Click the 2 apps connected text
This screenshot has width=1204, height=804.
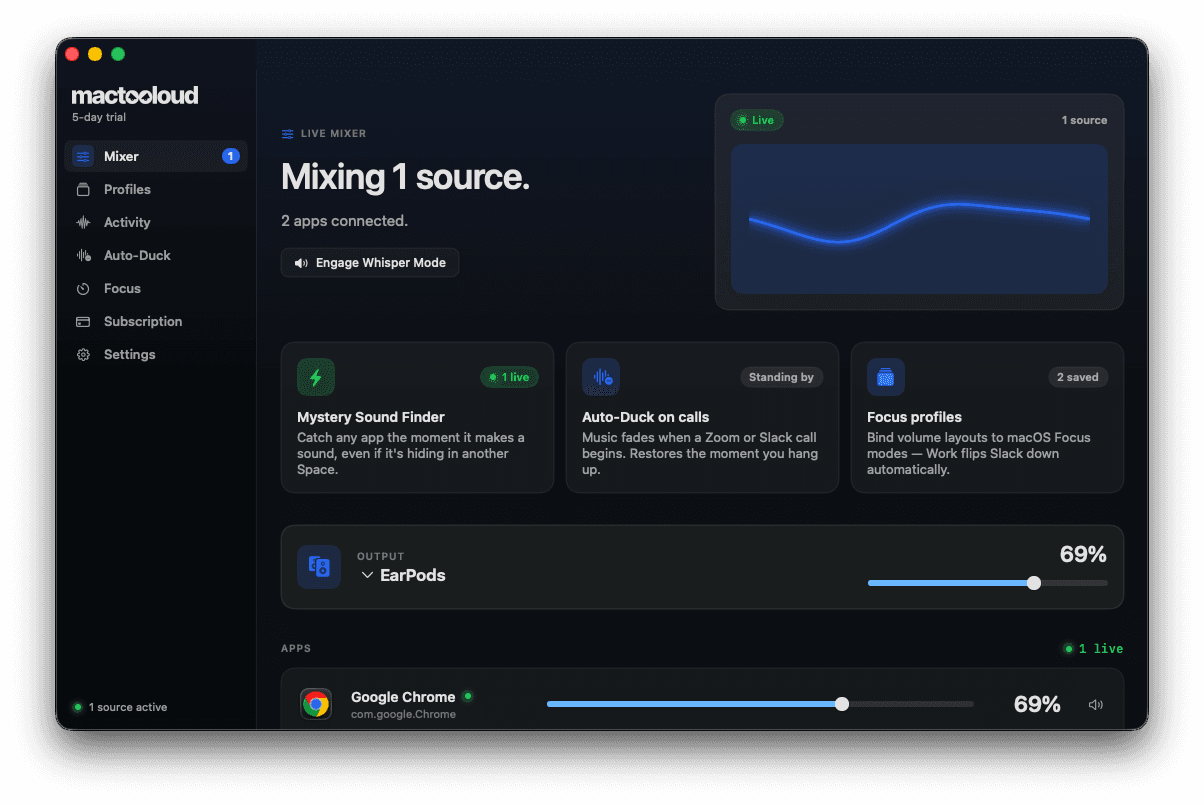(344, 221)
